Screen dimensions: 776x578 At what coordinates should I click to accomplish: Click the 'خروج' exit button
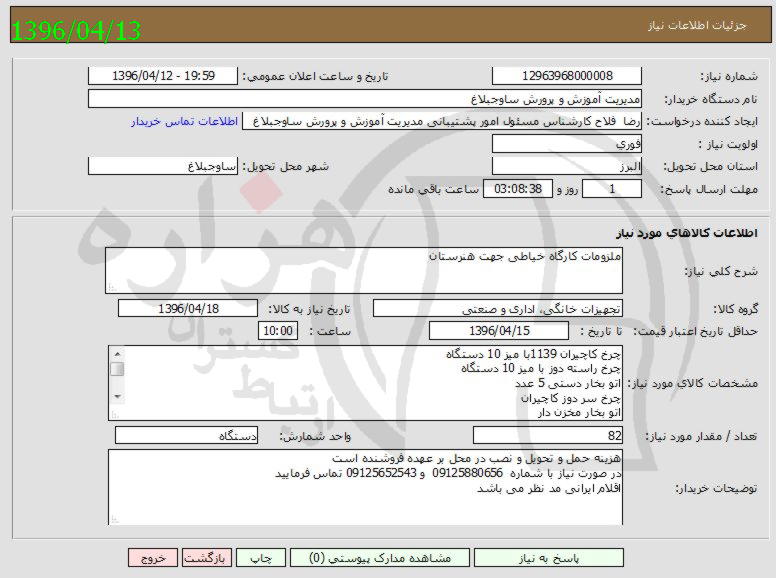[152, 558]
